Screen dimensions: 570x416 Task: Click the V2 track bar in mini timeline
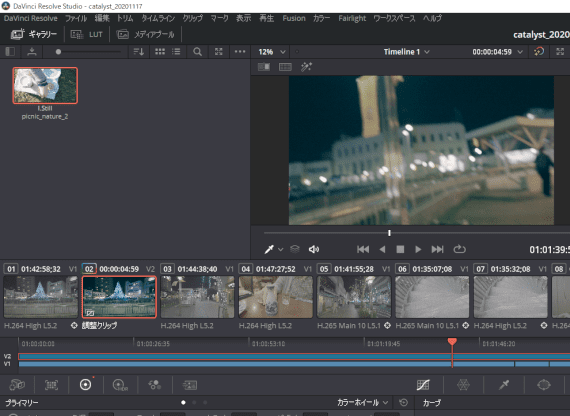tap(294, 356)
